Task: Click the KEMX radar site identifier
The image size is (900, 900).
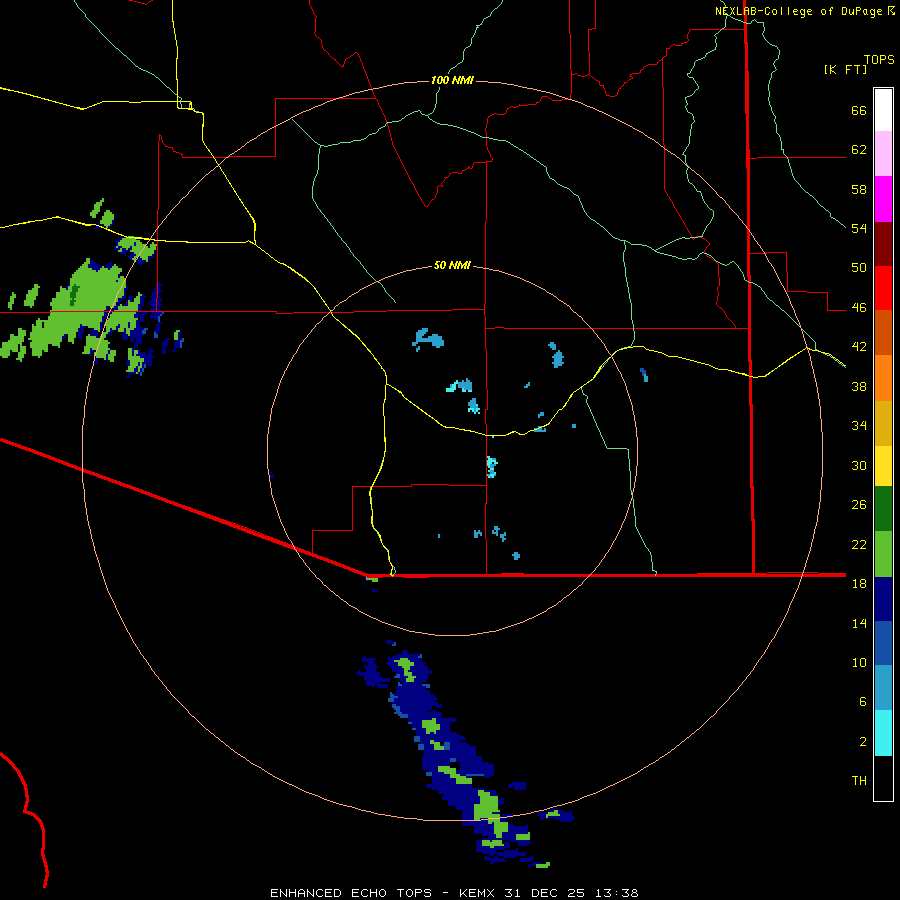Action: point(479,893)
